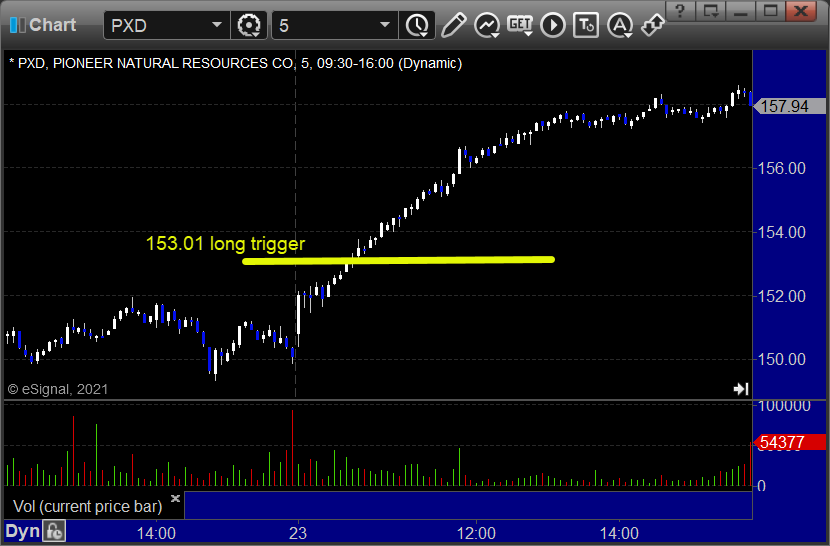This screenshot has height=546, width=830.
Task: Click the scroll-to-latest-bar arrow icon
Action: [x=741, y=389]
